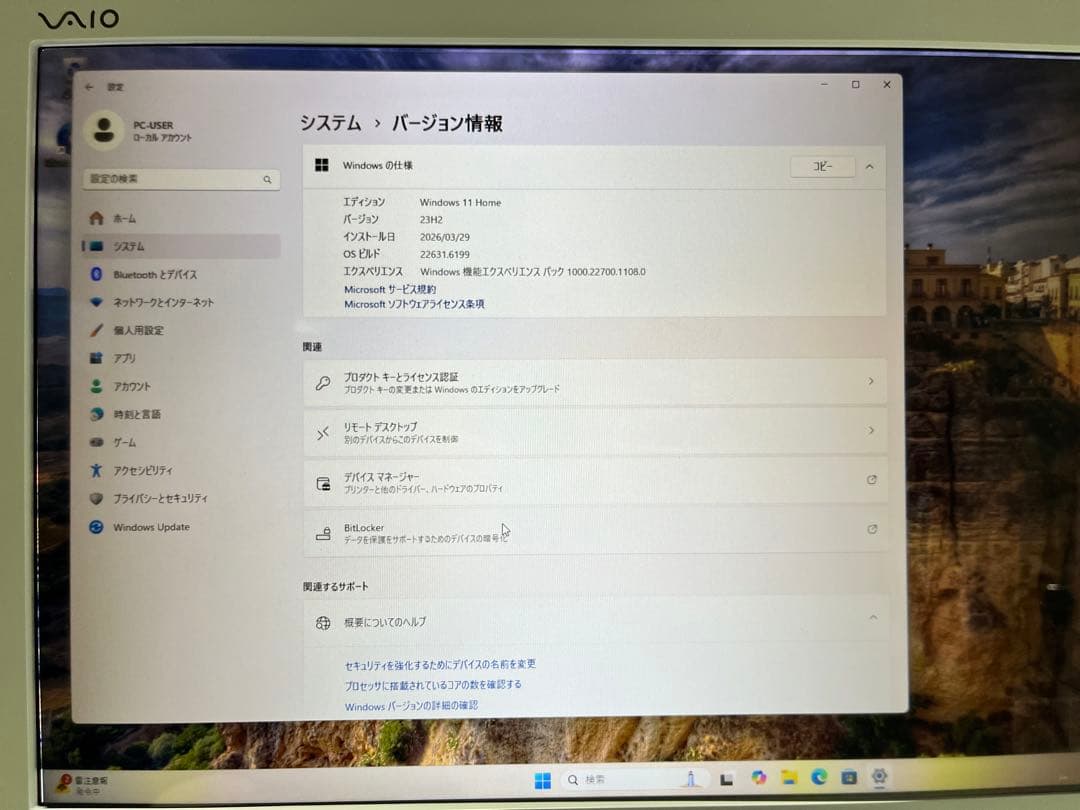The width and height of the screenshot is (1080, 810).
Task: Focus the settings search field
Action: coord(181,179)
